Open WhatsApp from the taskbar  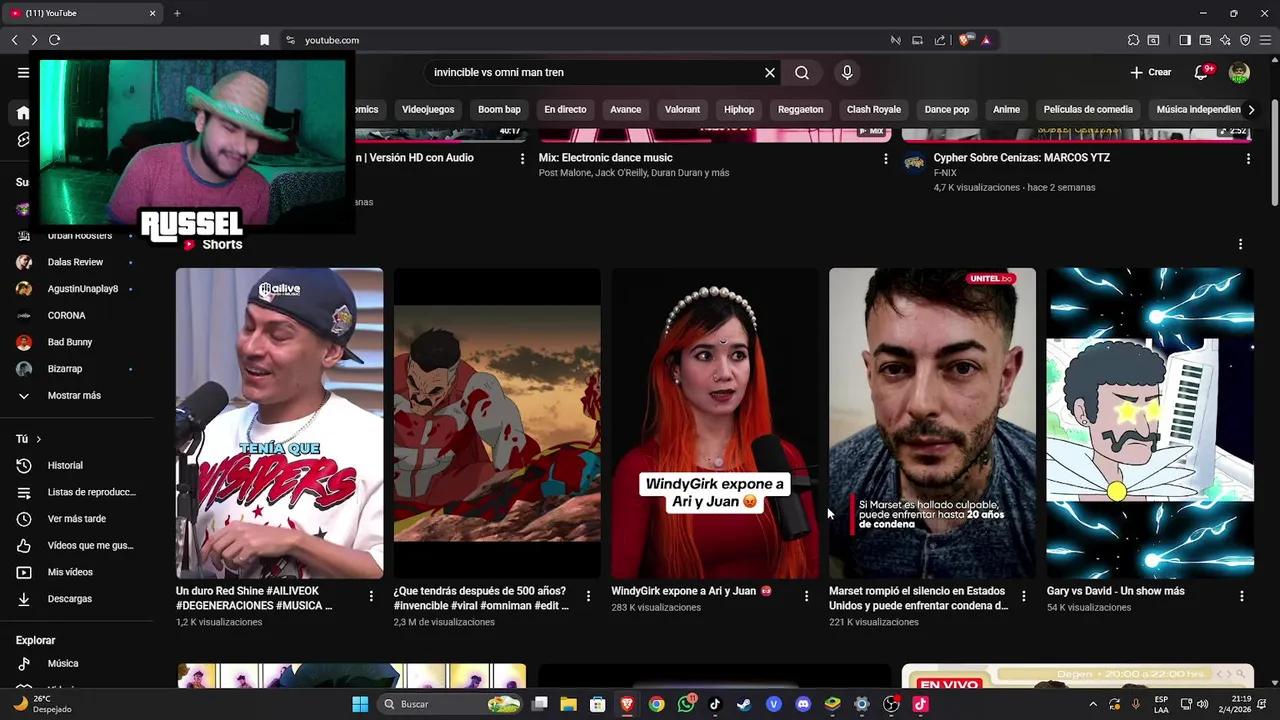tap(685, 704)
